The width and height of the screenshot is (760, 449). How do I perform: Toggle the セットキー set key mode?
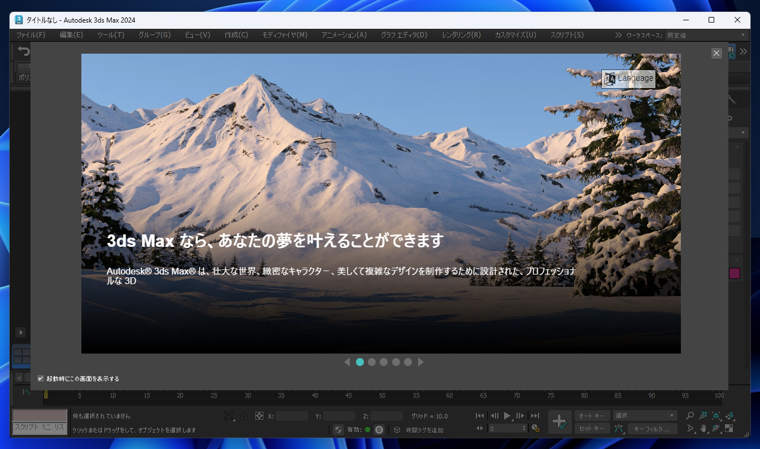point(592,429)
